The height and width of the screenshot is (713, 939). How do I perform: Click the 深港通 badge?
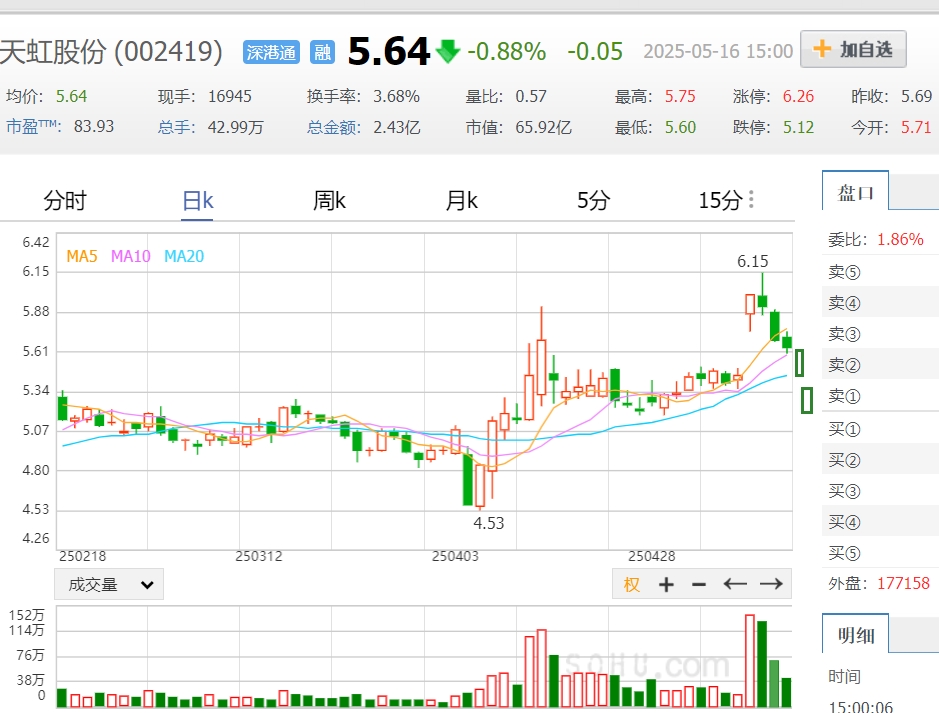click(271, 53)
